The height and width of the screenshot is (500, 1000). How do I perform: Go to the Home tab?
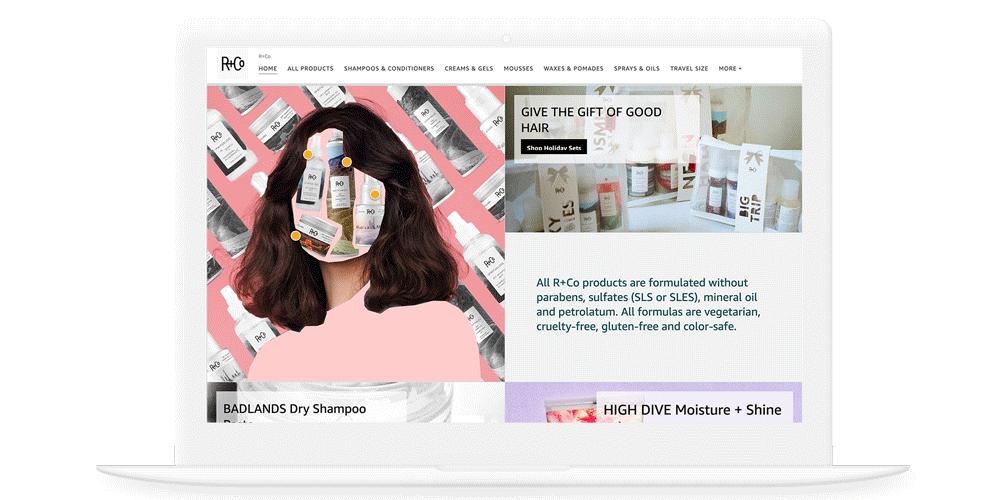coord(268,69)
